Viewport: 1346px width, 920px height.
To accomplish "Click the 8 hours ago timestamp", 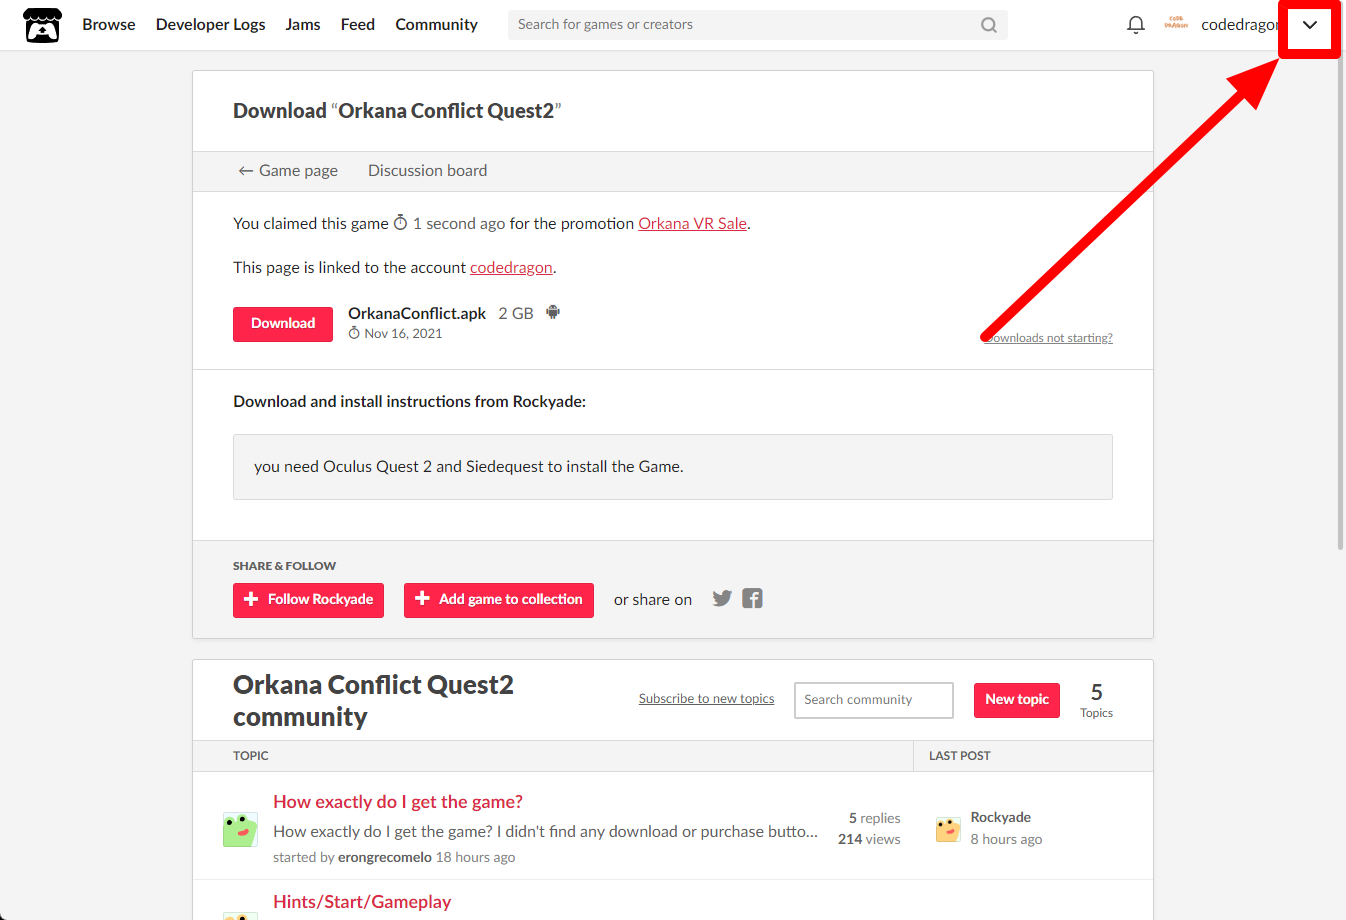I will pos(1006,839).
